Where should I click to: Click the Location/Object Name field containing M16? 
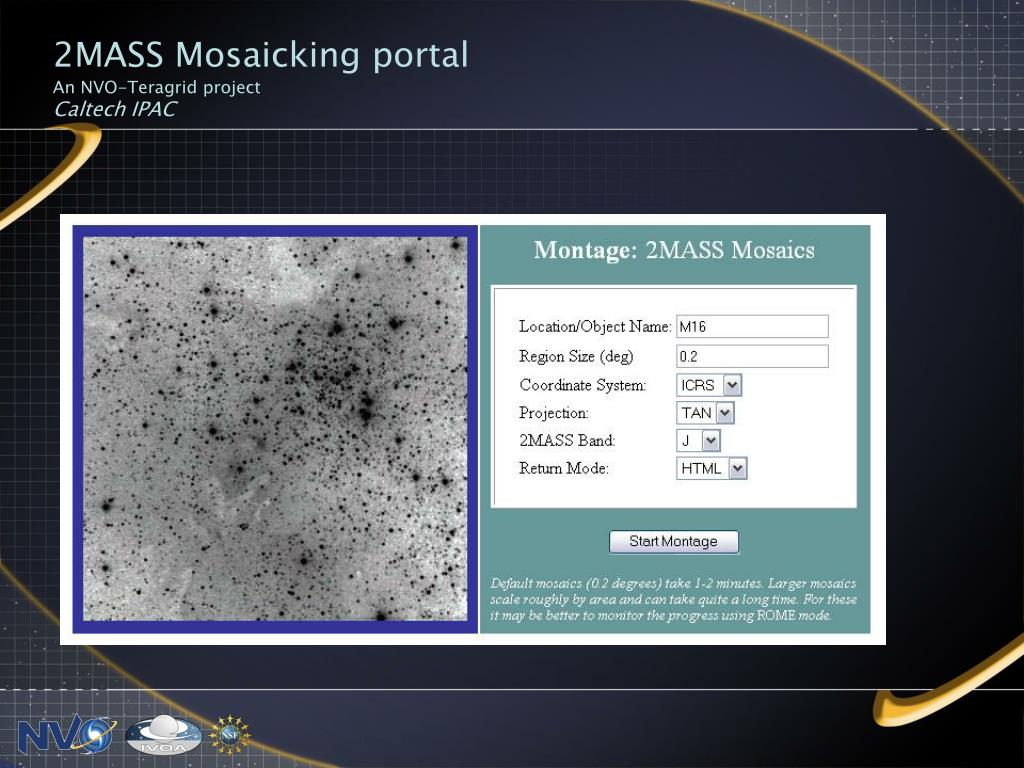(752, 326)
